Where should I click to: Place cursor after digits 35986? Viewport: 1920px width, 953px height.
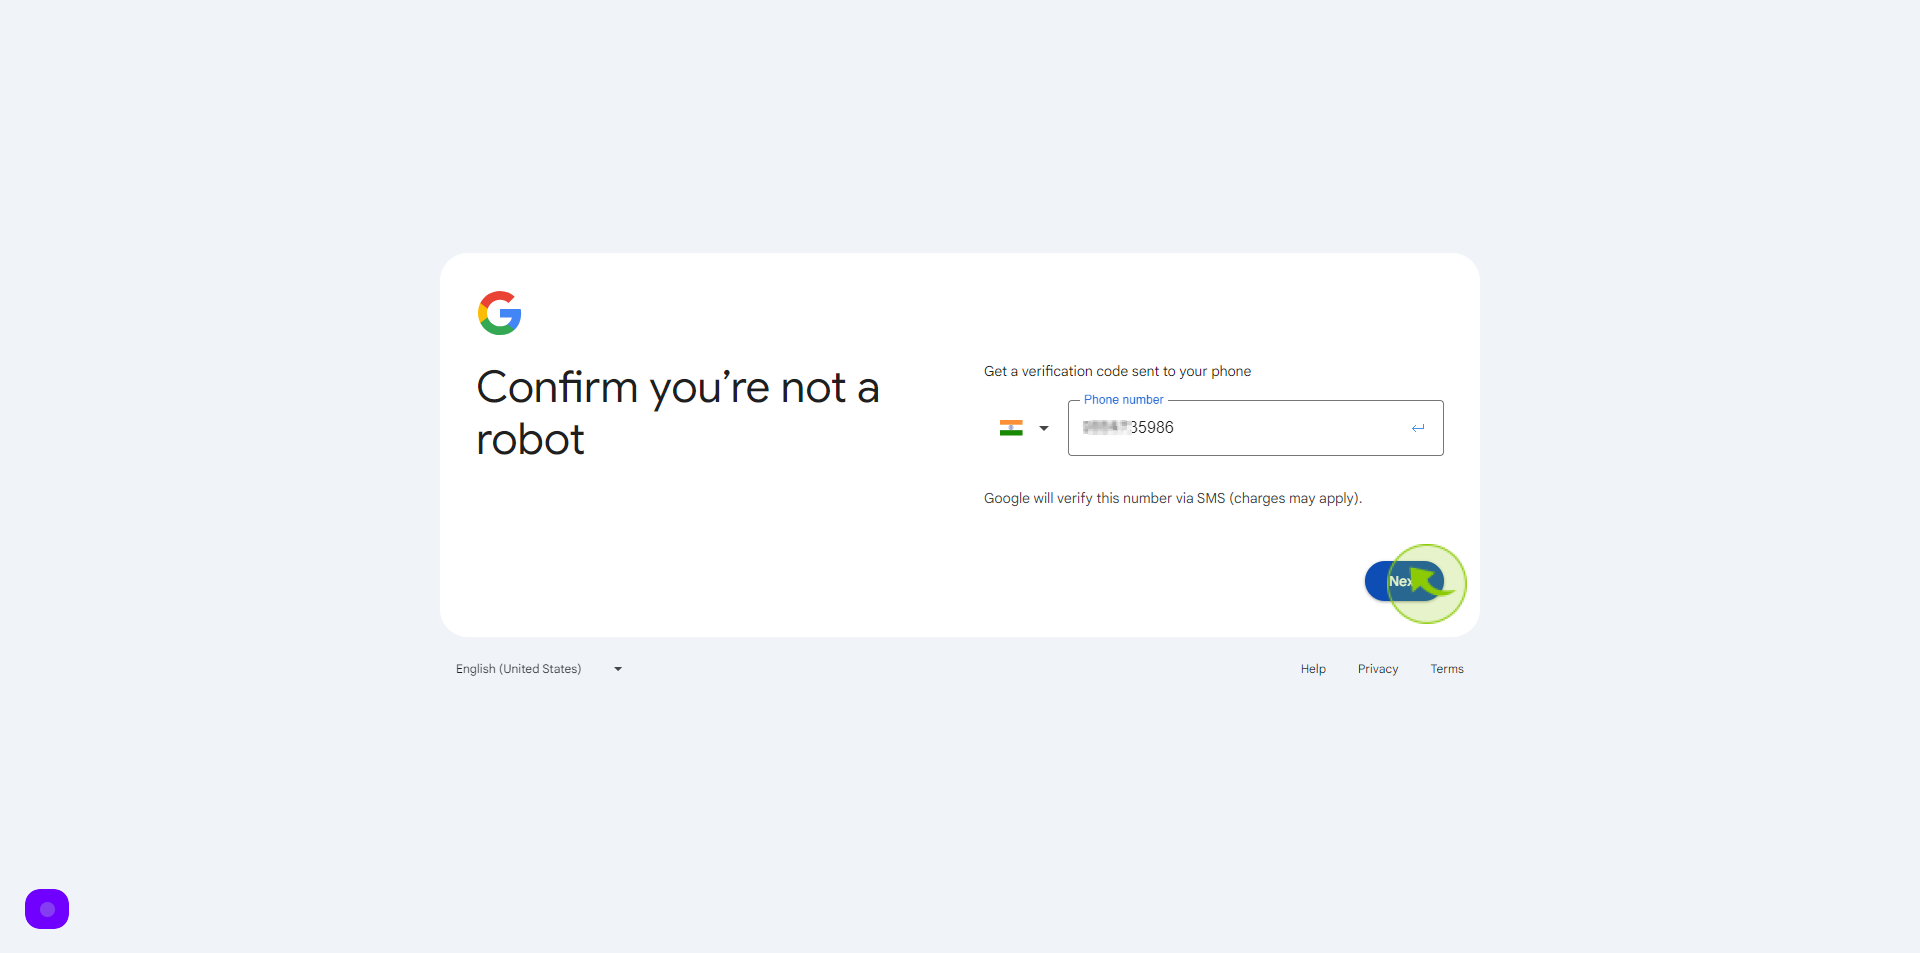pos(1176,428)
